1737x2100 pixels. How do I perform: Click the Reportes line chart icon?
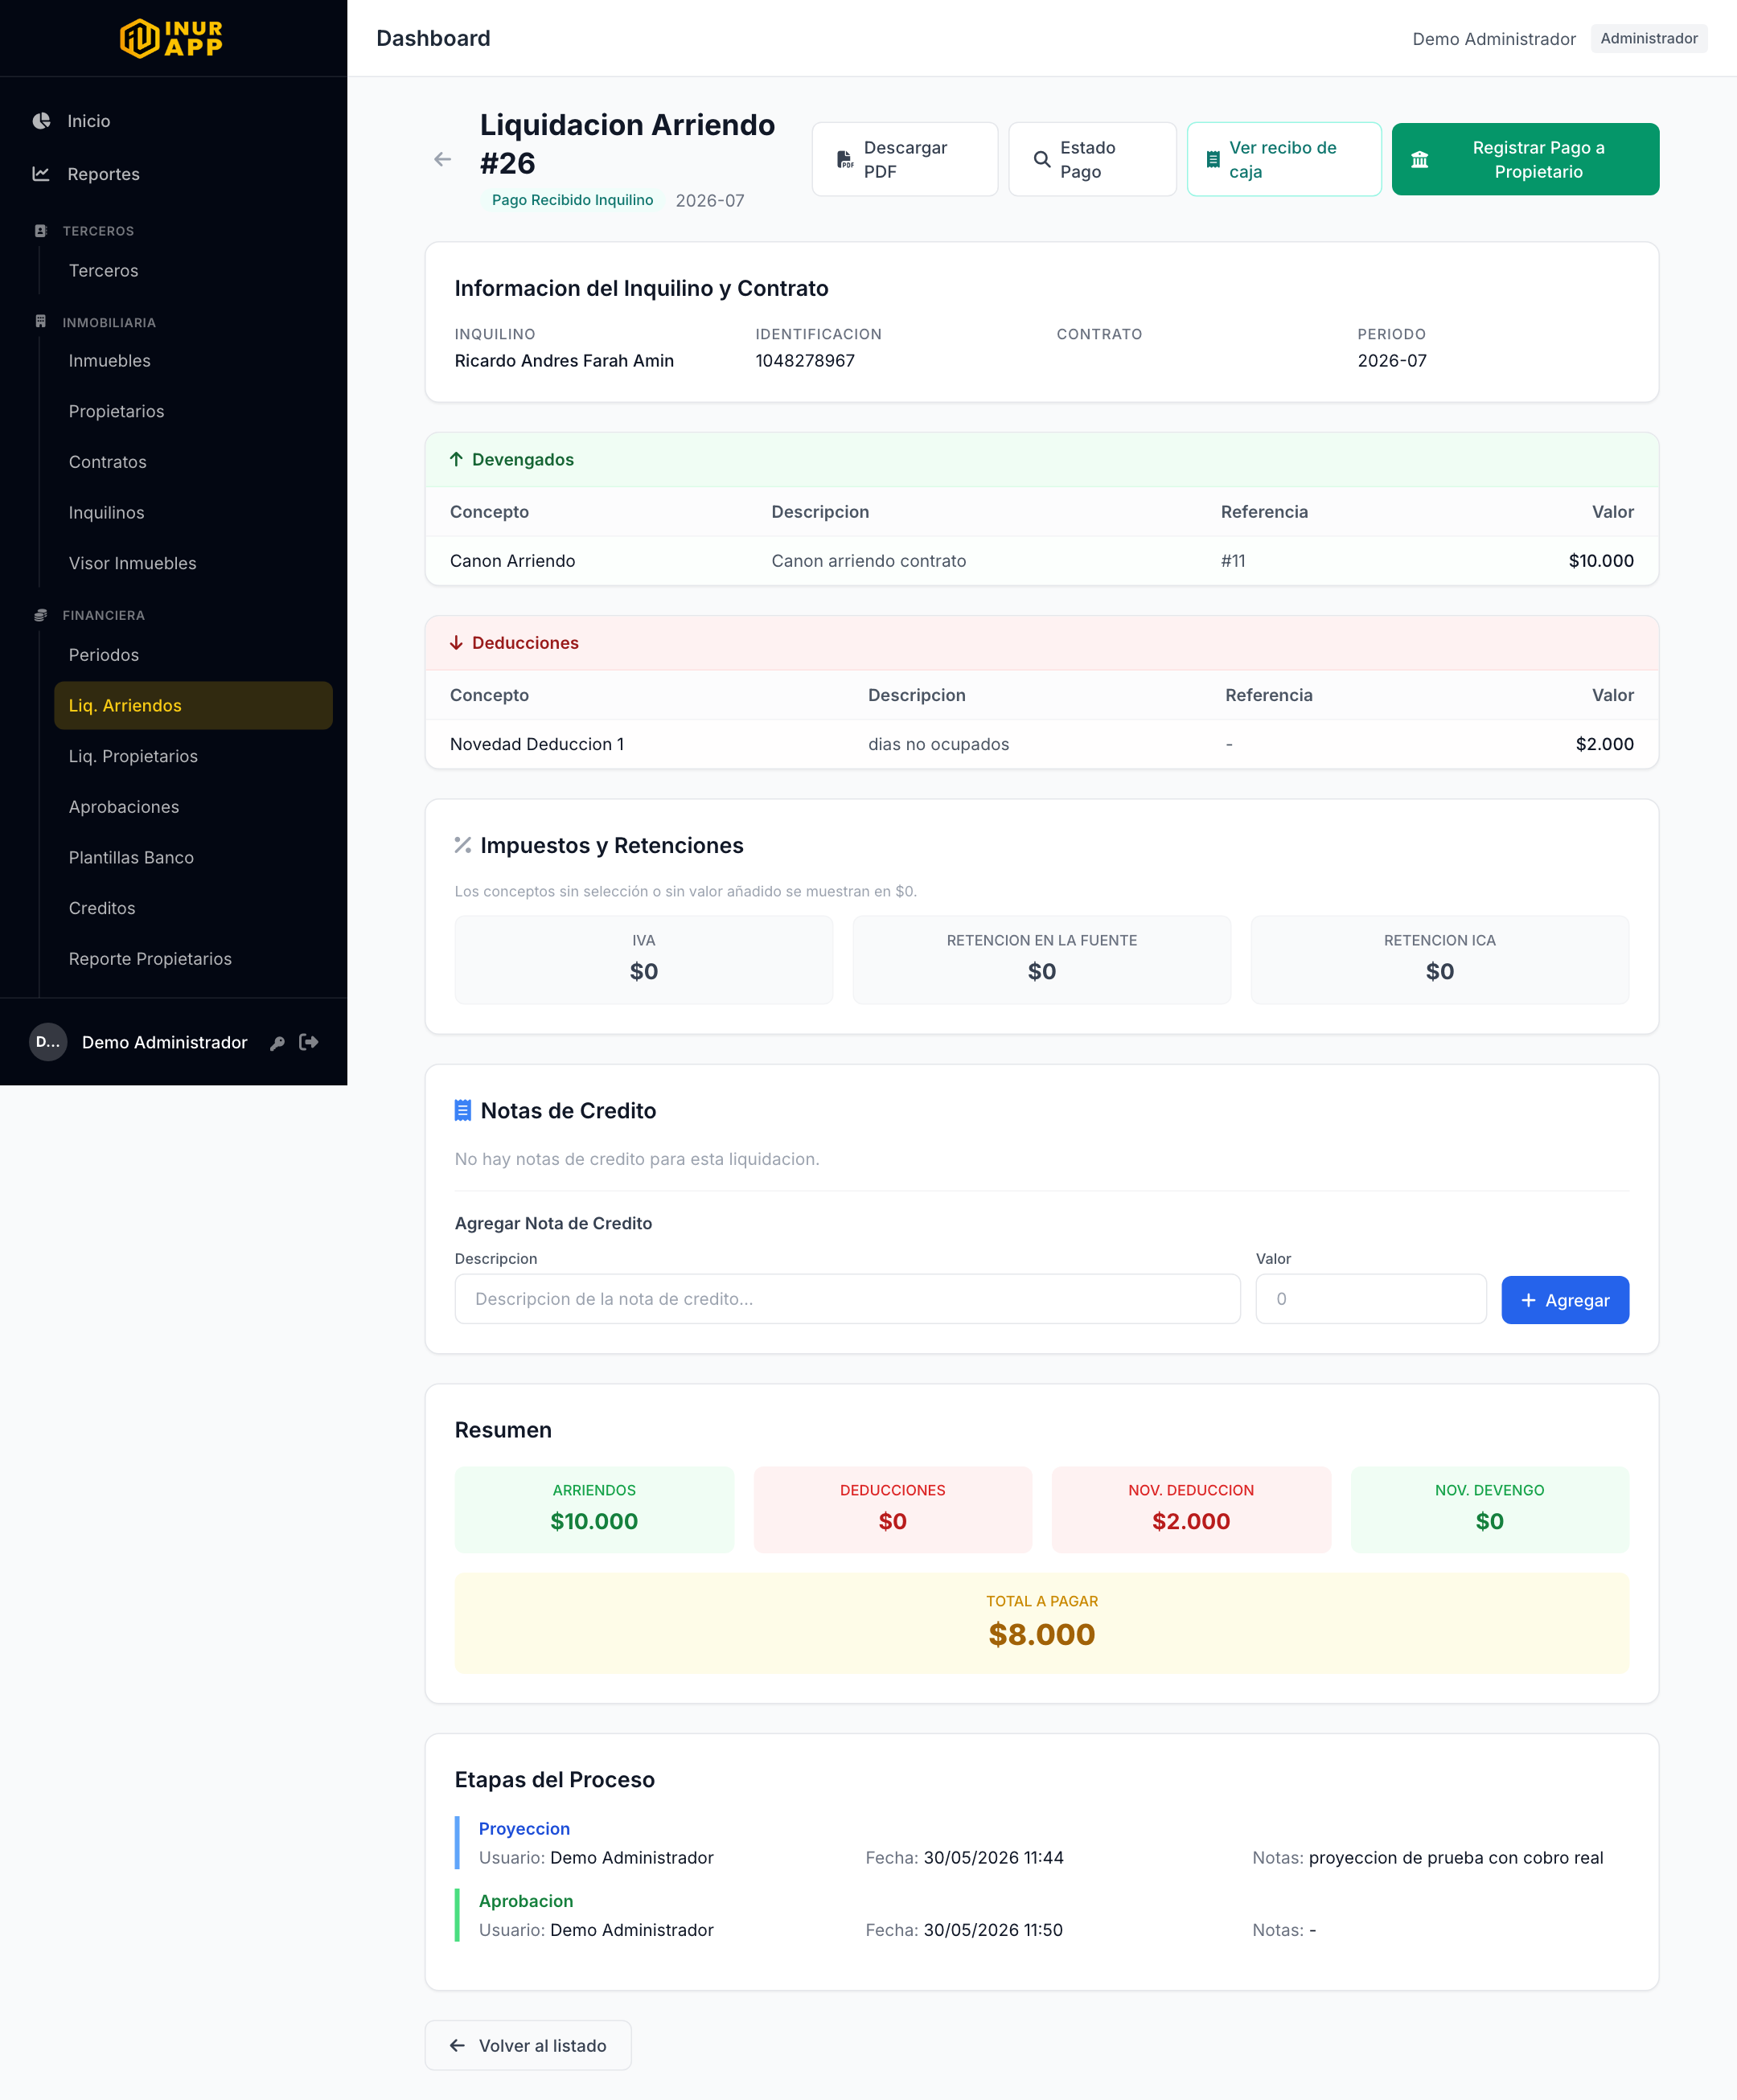[41, 174]
